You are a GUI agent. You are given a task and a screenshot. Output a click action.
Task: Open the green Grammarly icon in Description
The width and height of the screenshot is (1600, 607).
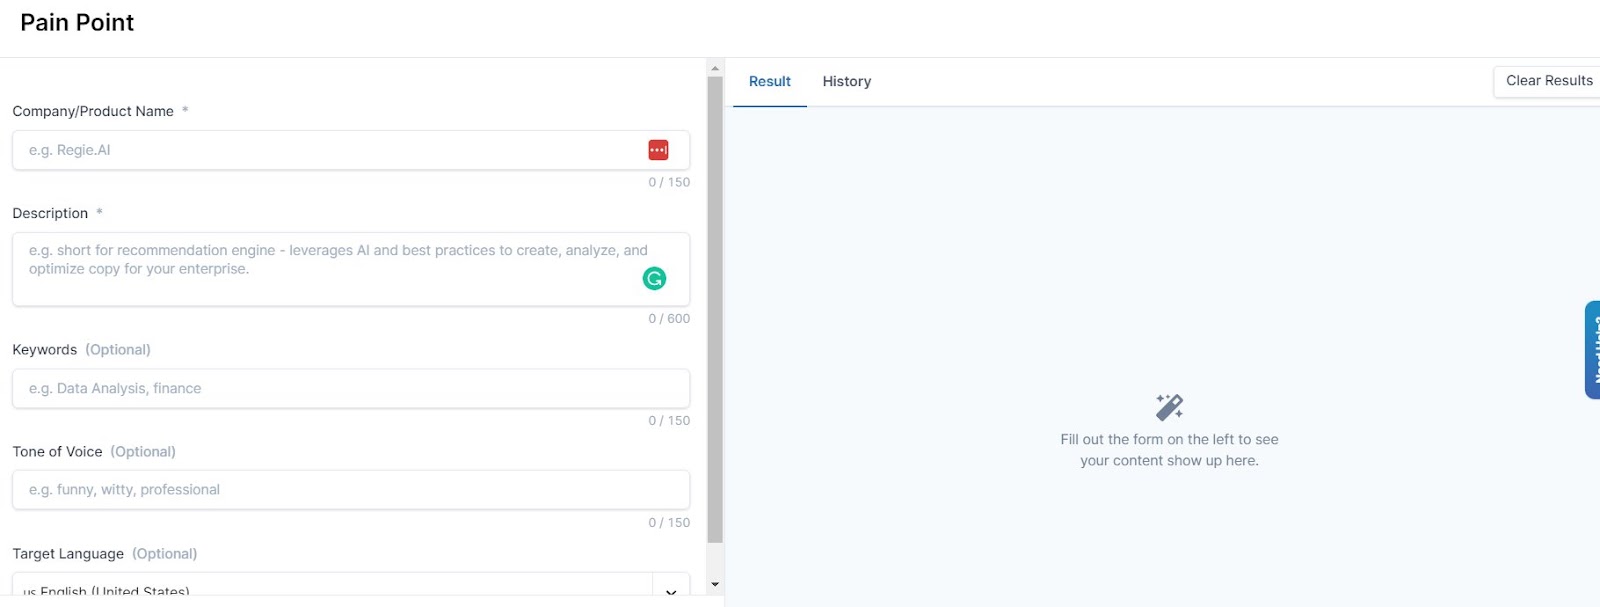tap(654, 279)
